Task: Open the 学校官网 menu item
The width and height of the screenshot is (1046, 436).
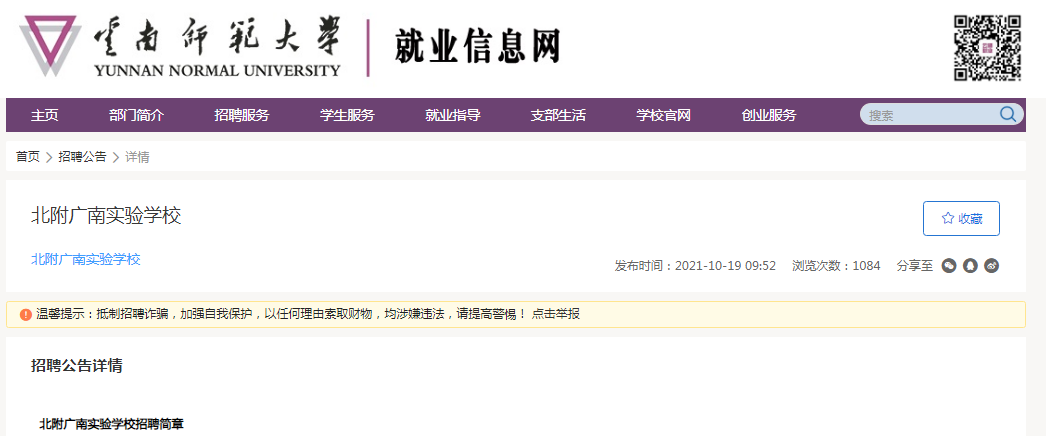Action: click(x=663, y=115)
